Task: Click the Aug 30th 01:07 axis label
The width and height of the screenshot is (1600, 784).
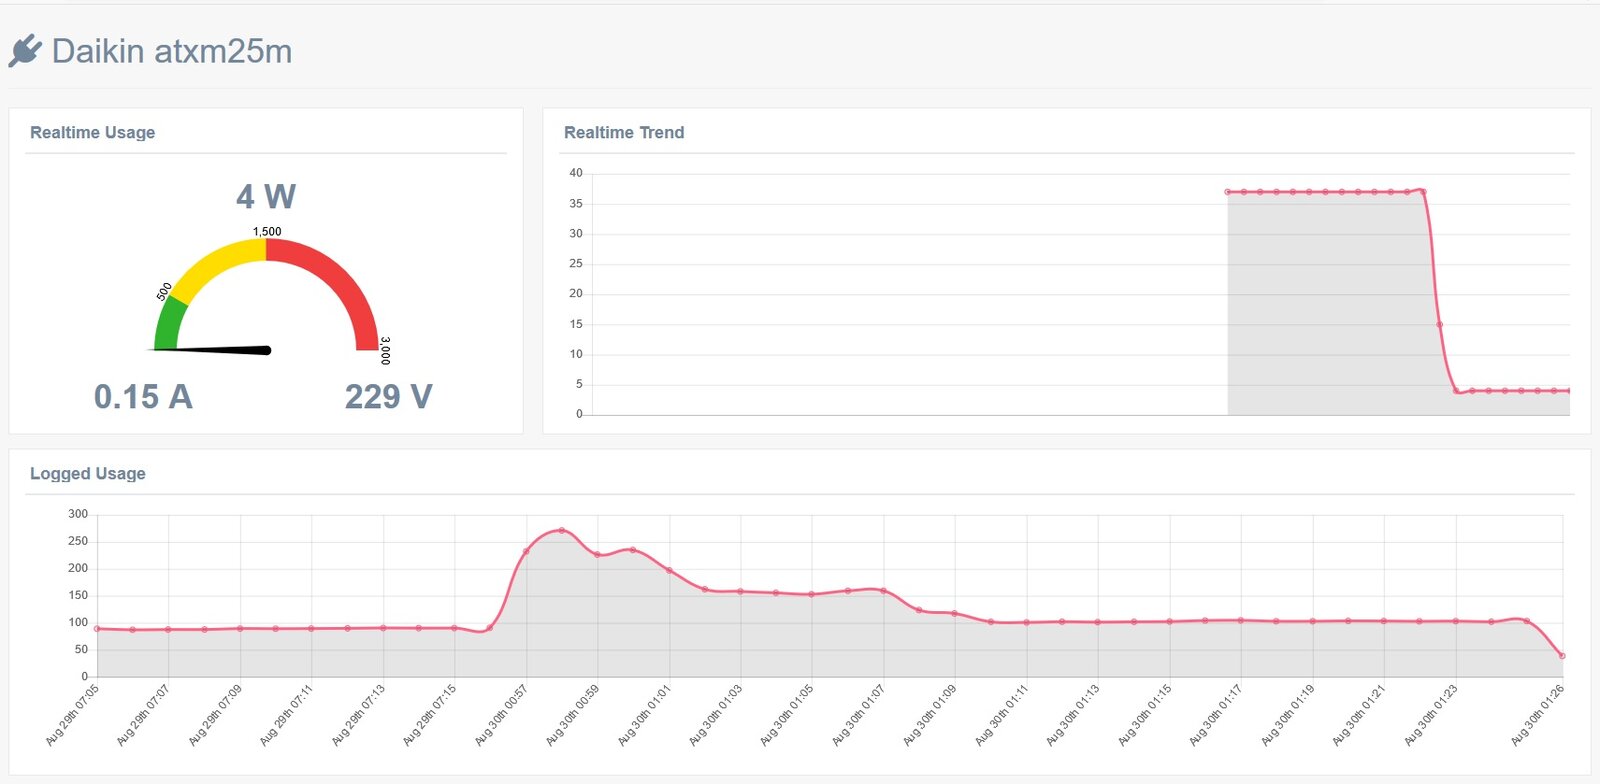Action: pos(858,715)
